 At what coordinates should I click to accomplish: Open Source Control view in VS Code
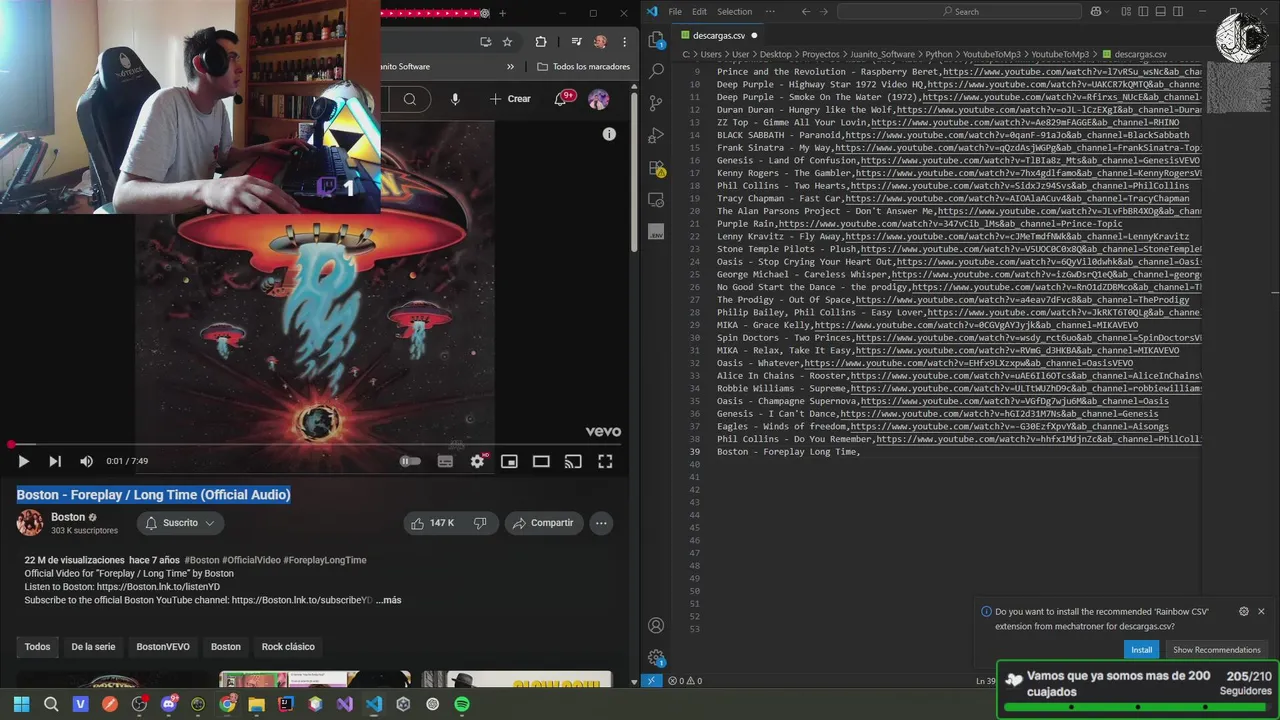coord(656,103)
